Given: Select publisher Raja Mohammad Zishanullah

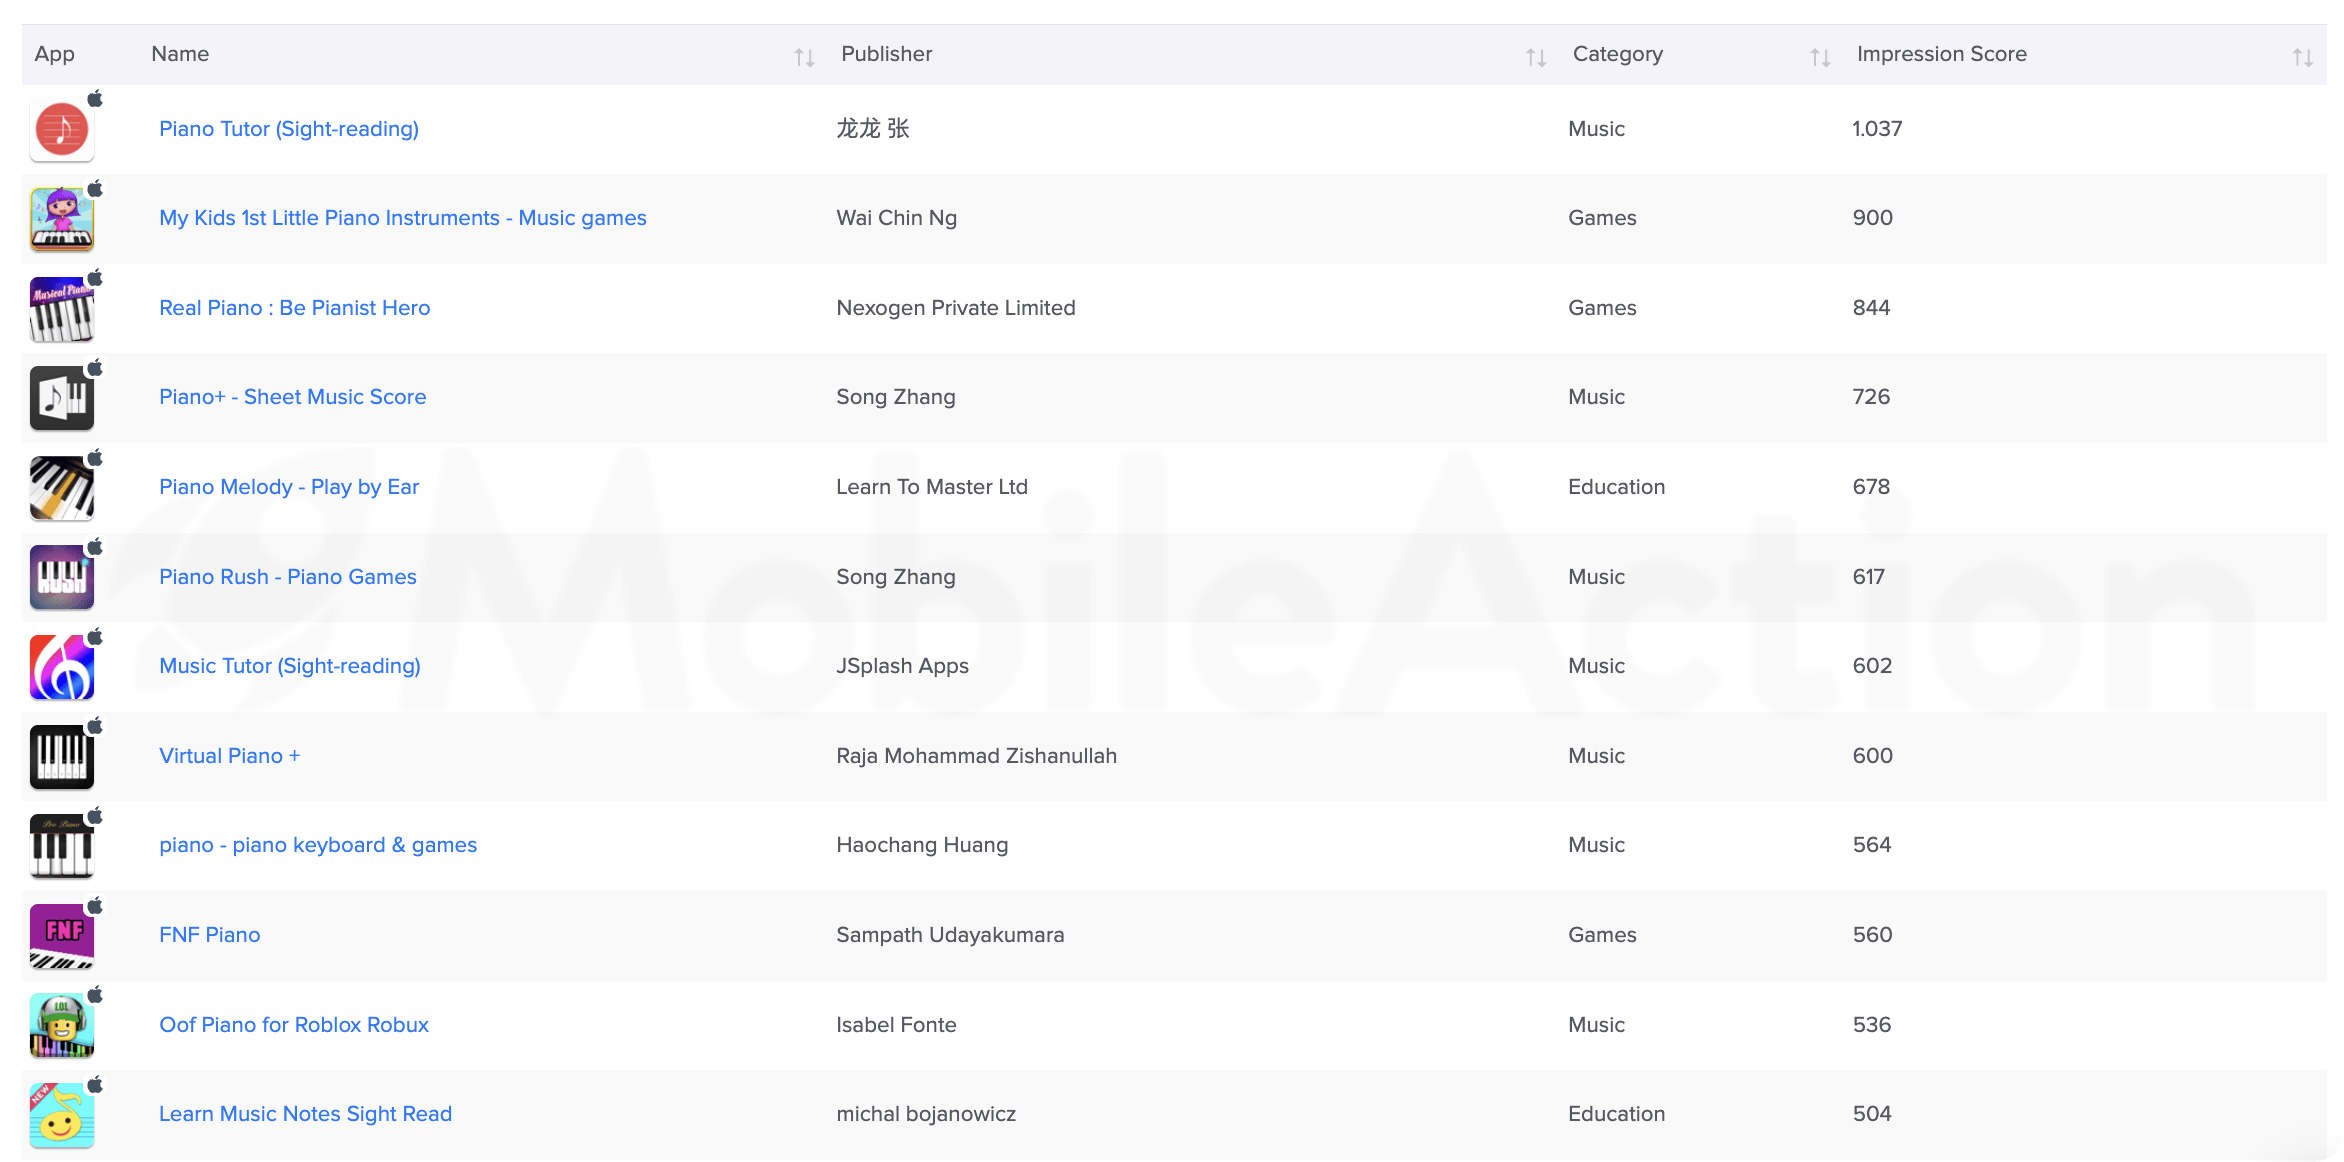Looking at the screenshot, I should pos(977,756).
